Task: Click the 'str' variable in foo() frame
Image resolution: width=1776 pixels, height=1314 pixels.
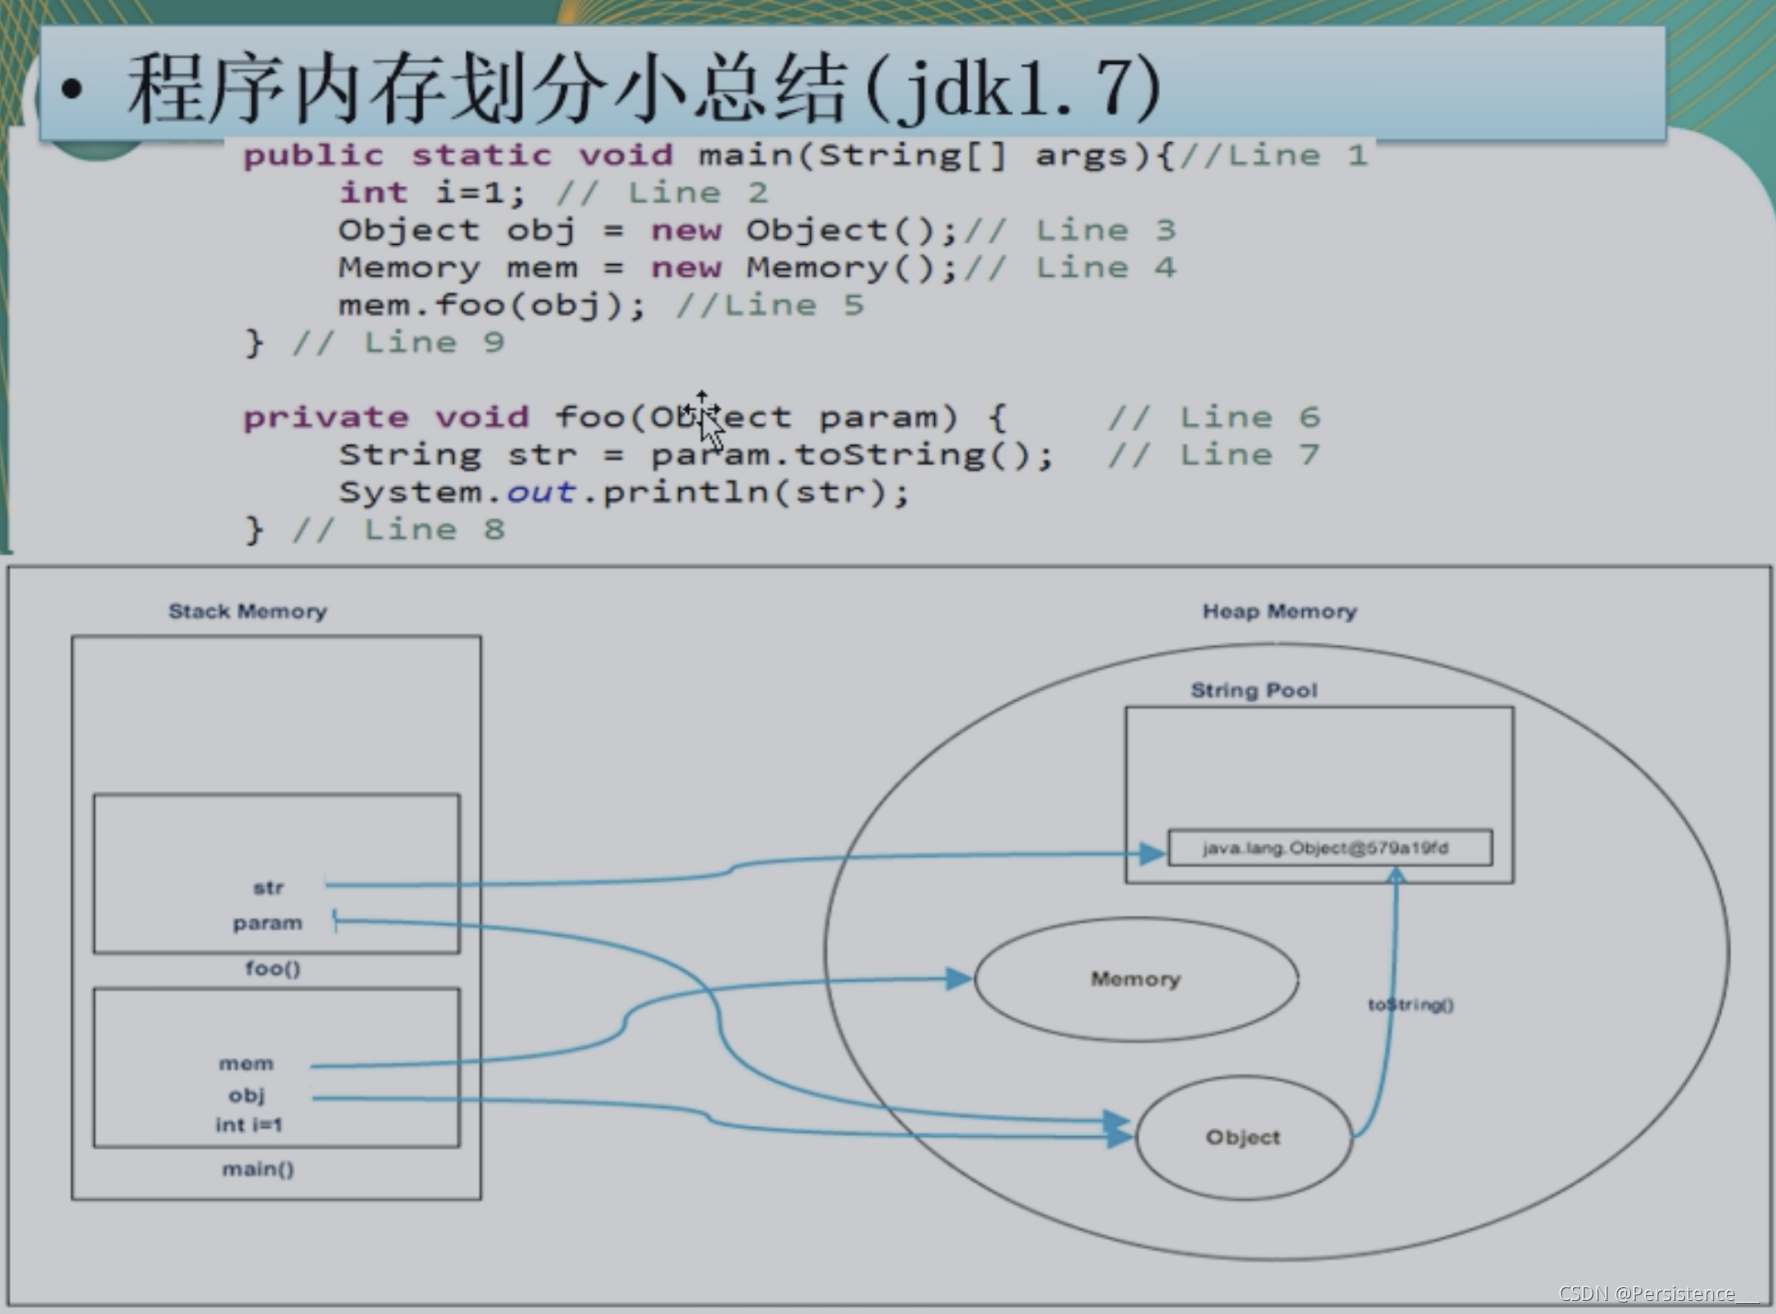Action: [x=268, y=888]
